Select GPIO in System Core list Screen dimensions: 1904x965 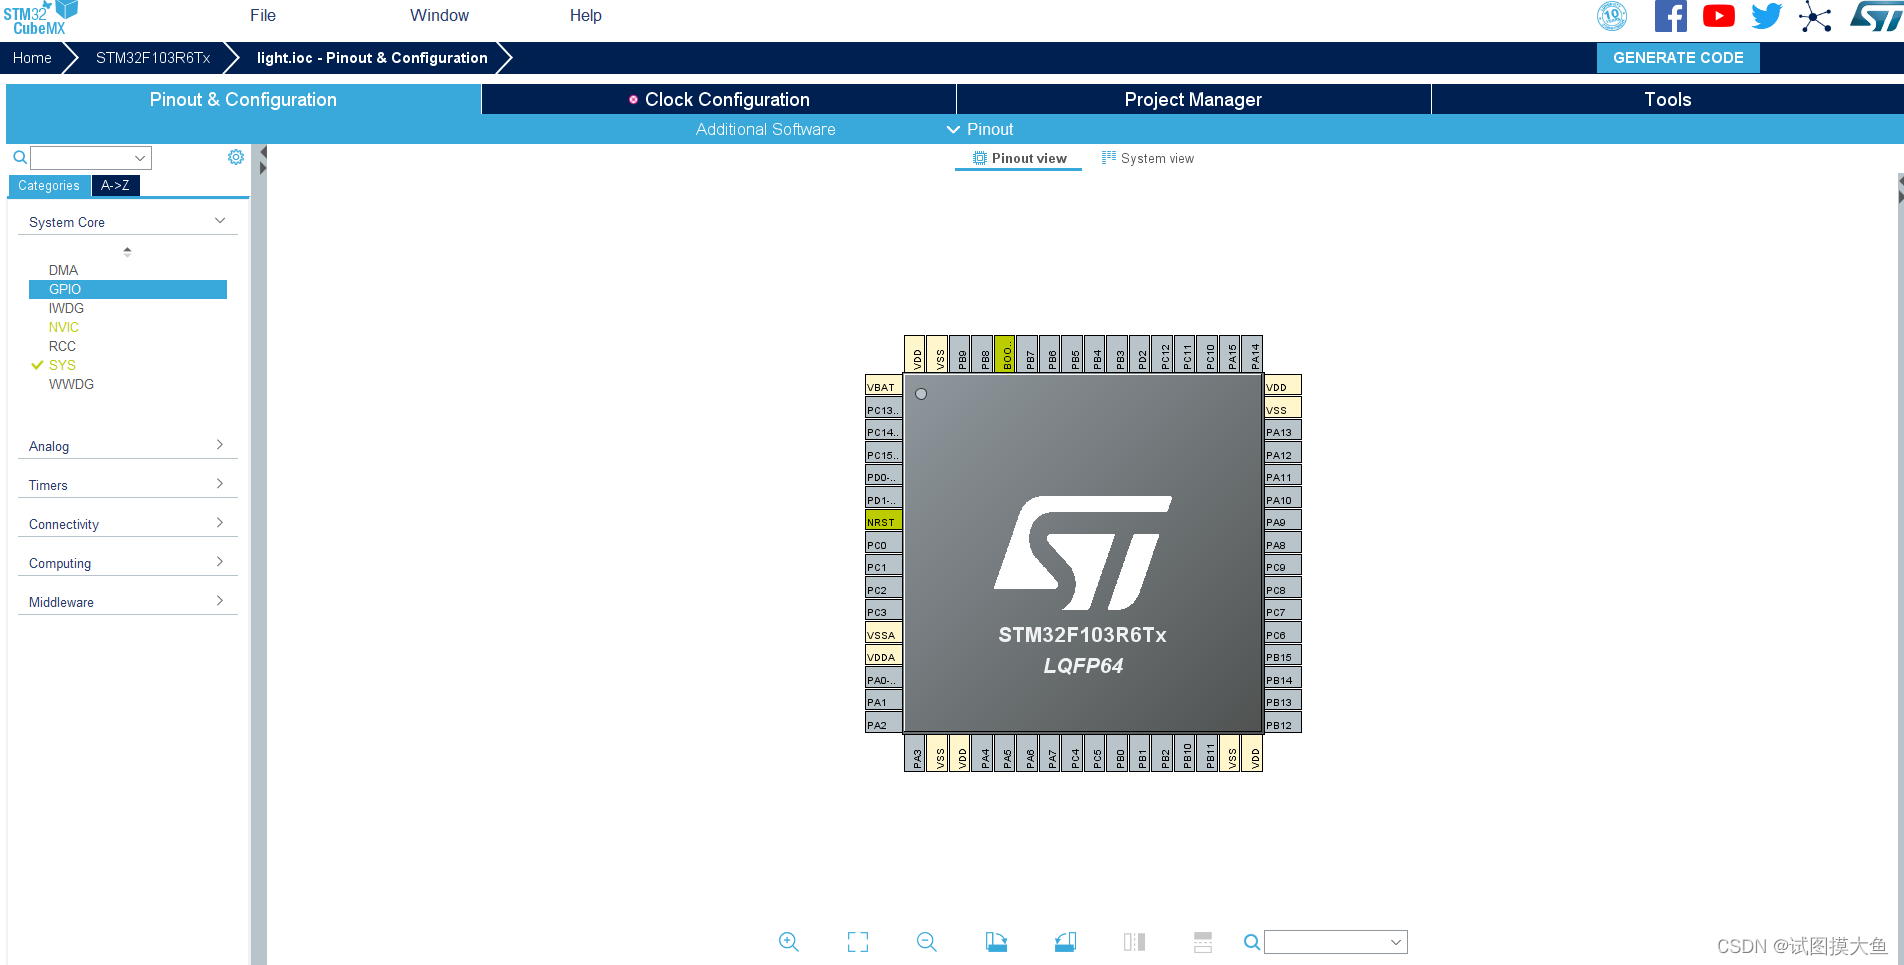[x=128, y=289]
